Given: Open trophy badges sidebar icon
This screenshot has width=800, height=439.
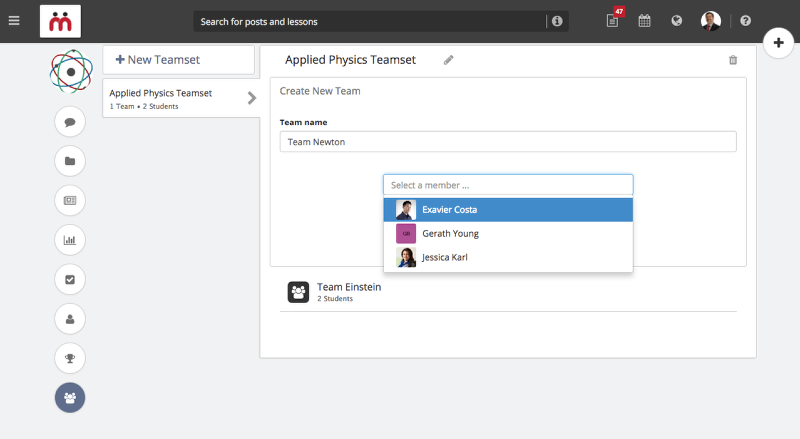Looking at the screenshot, I should click(70, 358).
